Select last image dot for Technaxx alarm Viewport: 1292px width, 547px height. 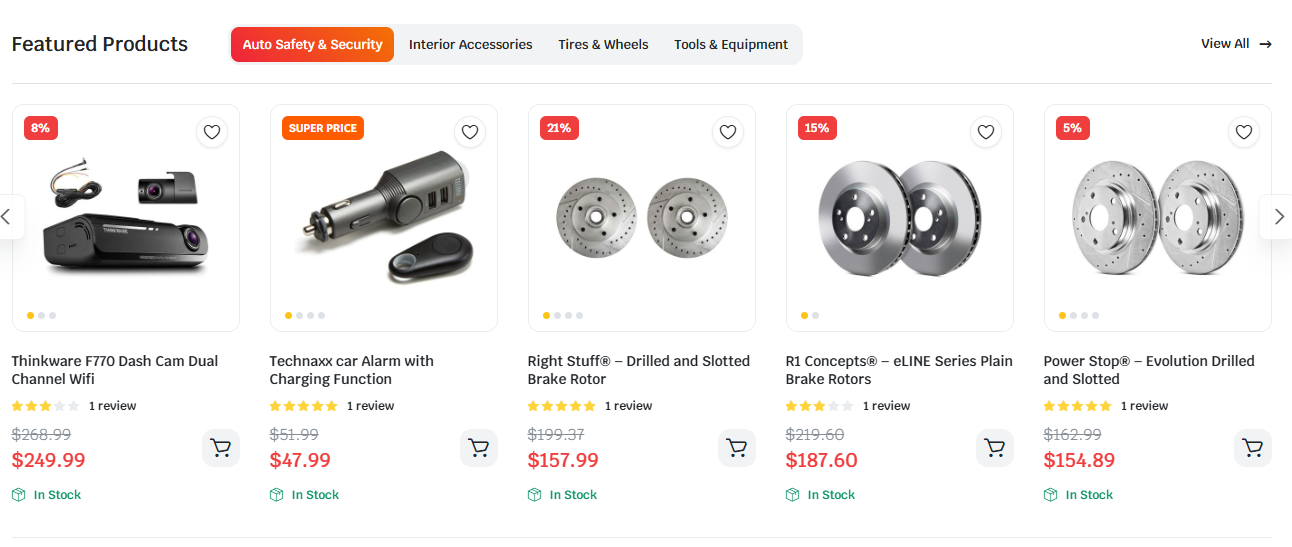(321, 316)
